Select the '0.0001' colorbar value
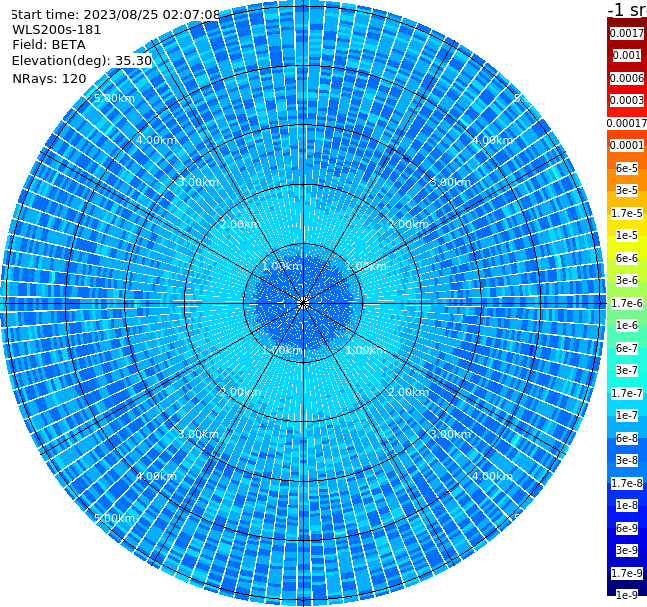The width and height of the screenshot is (647, 607). 627,145
